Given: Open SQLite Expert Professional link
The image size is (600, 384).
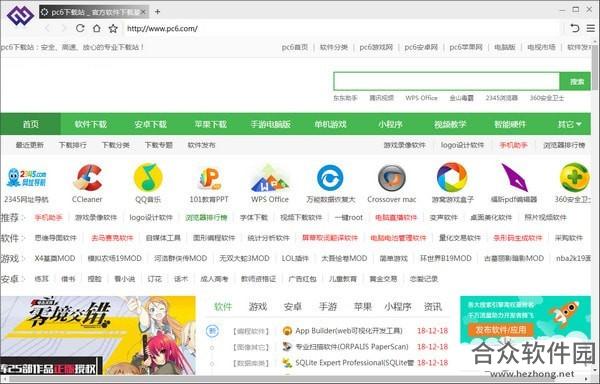Looking at the screenshot, I should [354, 362].
